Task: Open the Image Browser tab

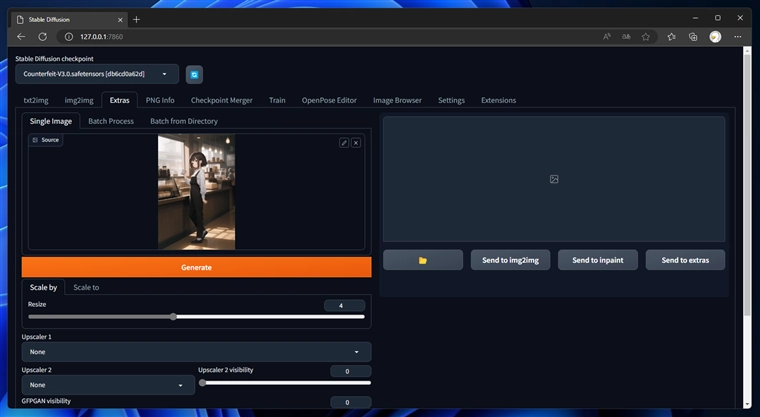Action: [x=397, y=100]
